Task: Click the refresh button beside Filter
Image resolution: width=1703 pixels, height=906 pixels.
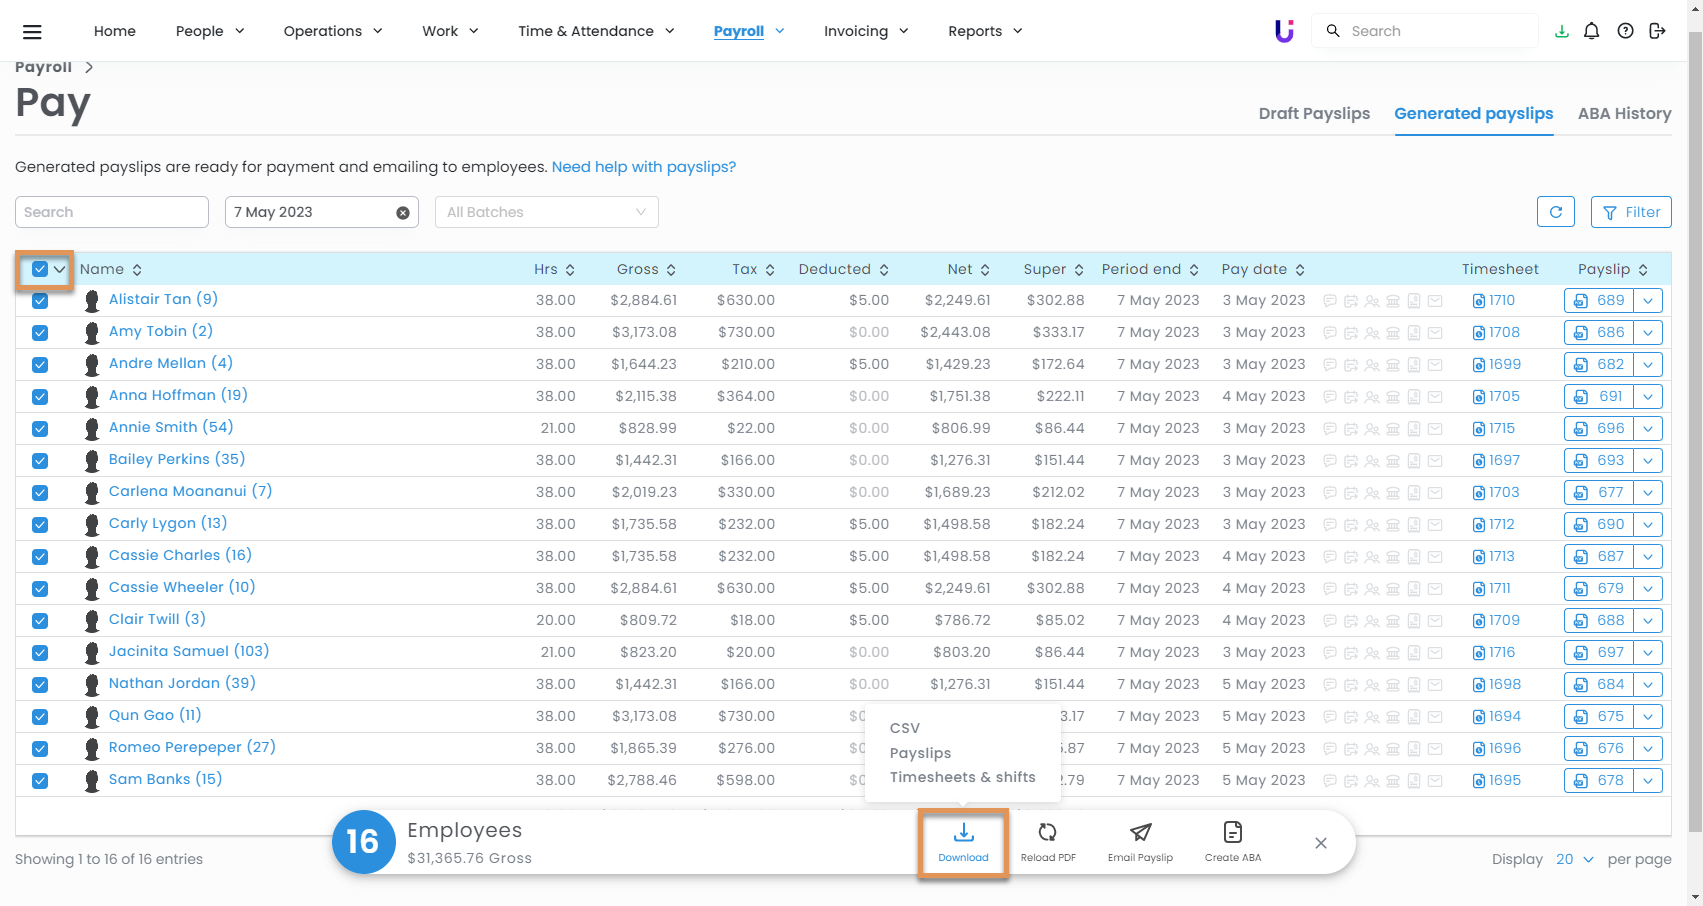Action: click(x=1555, y=212)
